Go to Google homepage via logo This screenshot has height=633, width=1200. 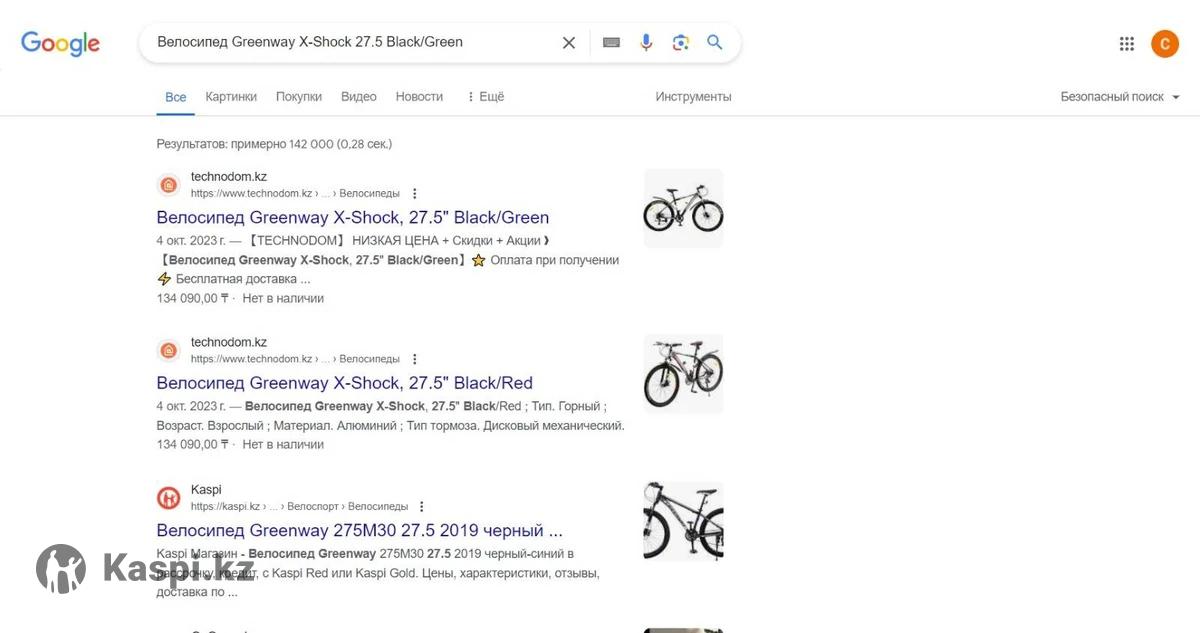(x=60, y=43)
